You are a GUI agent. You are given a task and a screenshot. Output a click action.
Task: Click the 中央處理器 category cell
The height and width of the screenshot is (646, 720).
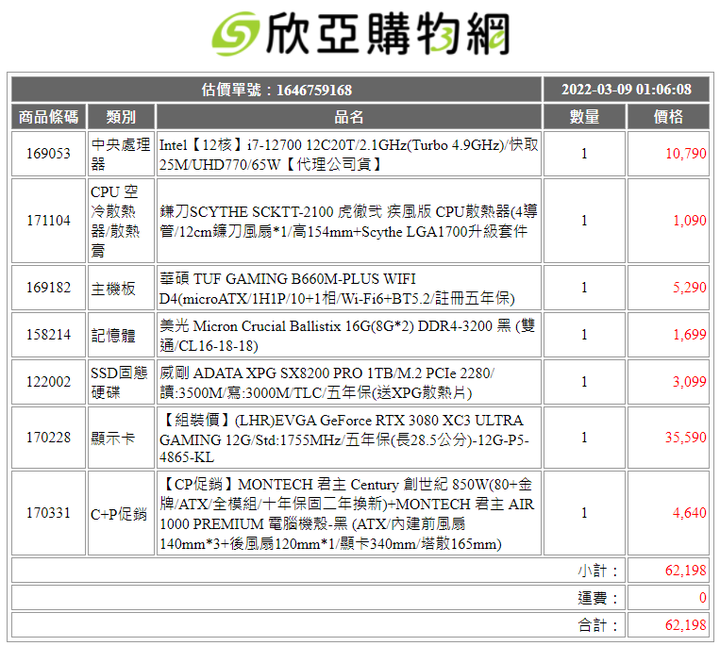(x=121, y=153)
